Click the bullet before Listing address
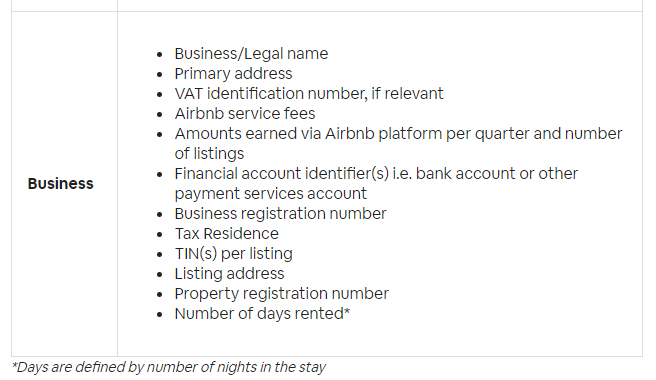This screenshot has width=656, height=380. (159, 275)
